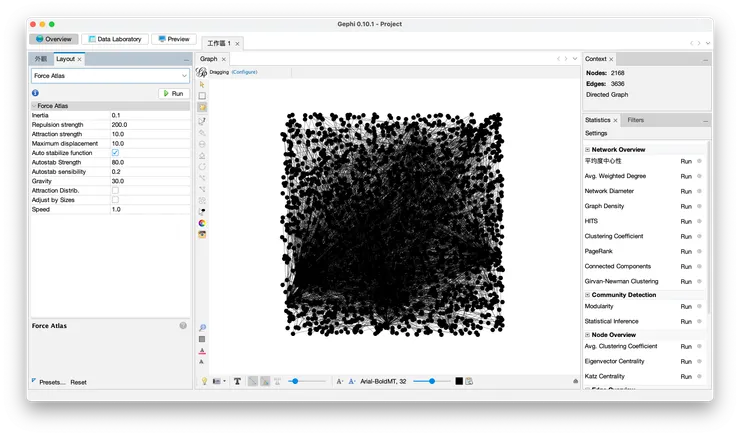The image size is (740, 436).
Task: Click the small A reset label visibility icon
Action: 202,362
